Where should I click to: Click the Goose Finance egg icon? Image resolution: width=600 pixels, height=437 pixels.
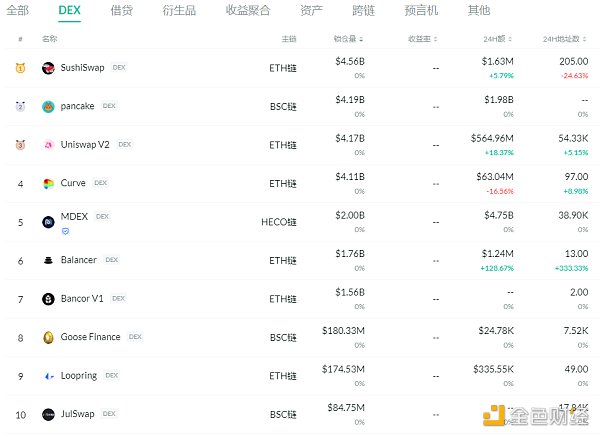(48, 337)
